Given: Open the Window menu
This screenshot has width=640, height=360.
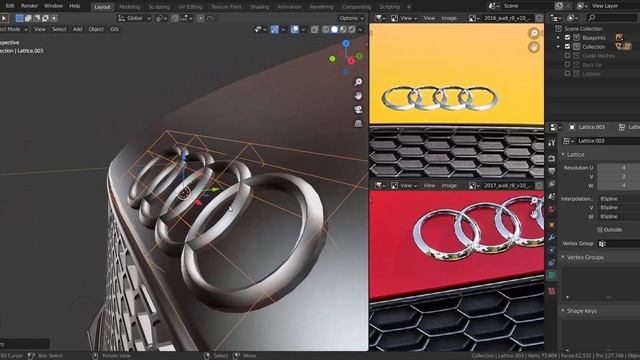Looking at the screenshot, I should pos(53,6).
